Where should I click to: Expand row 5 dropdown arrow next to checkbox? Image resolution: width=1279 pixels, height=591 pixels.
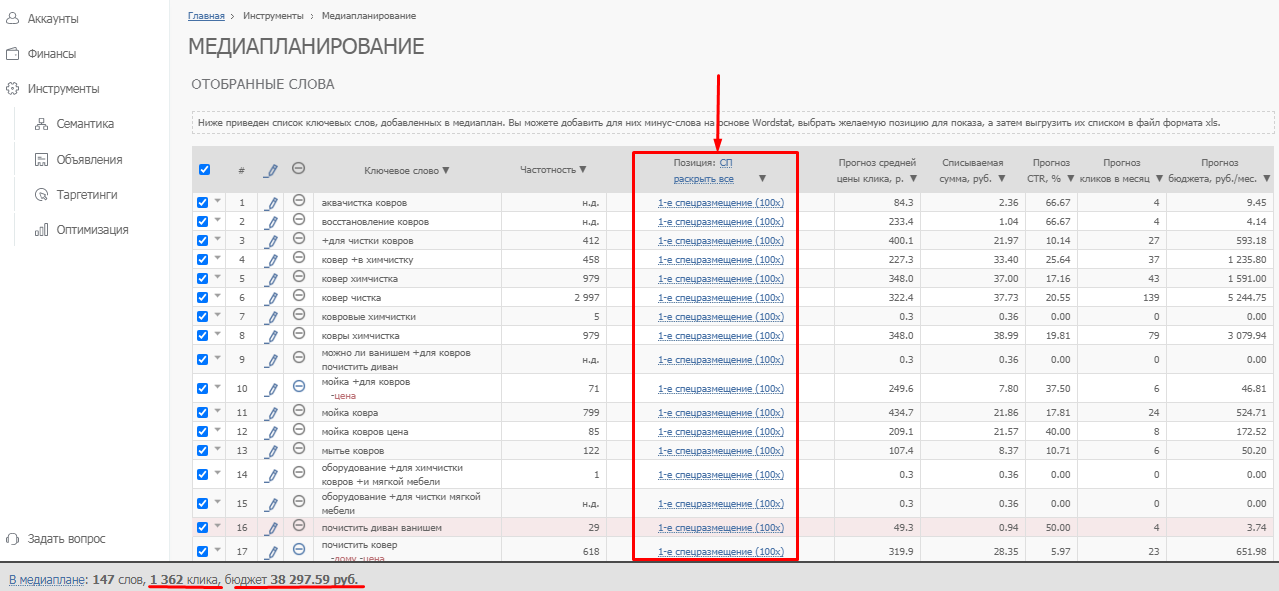tap(217, 278)
